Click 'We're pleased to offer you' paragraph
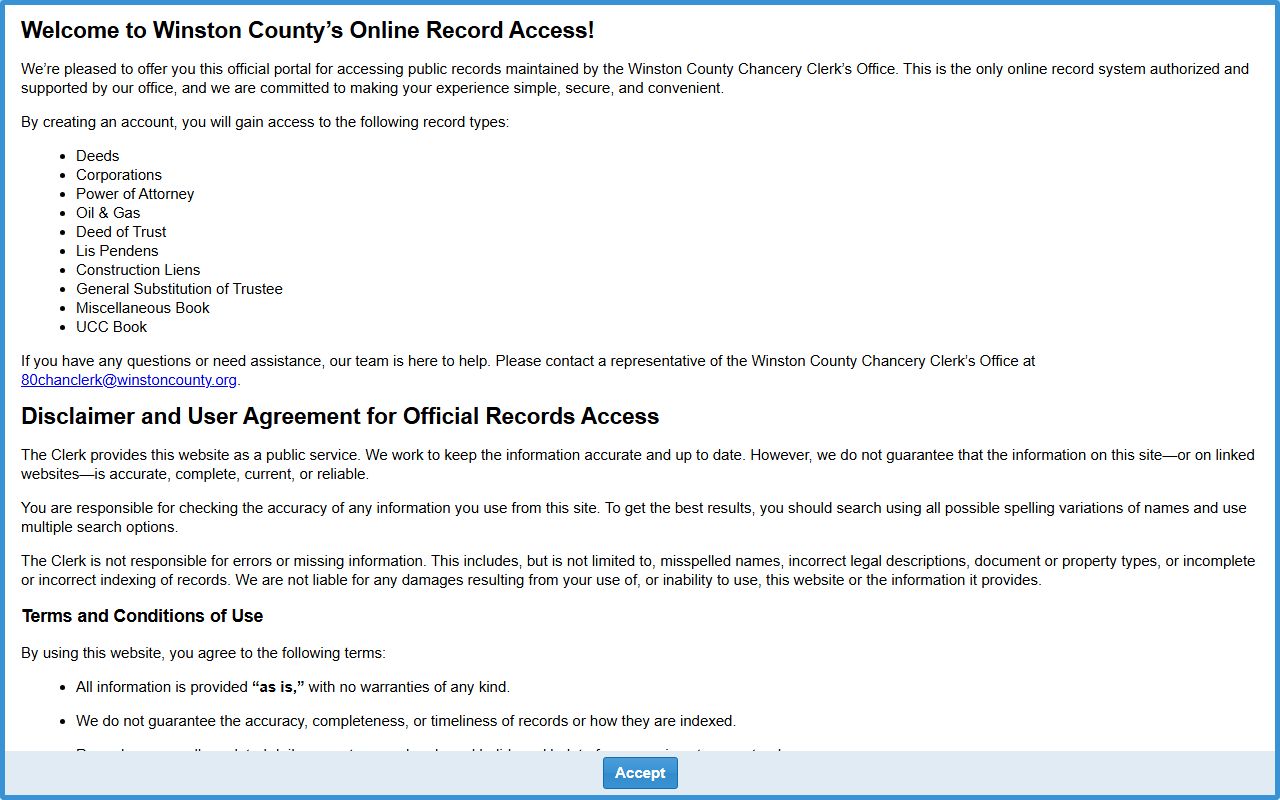 635,78
